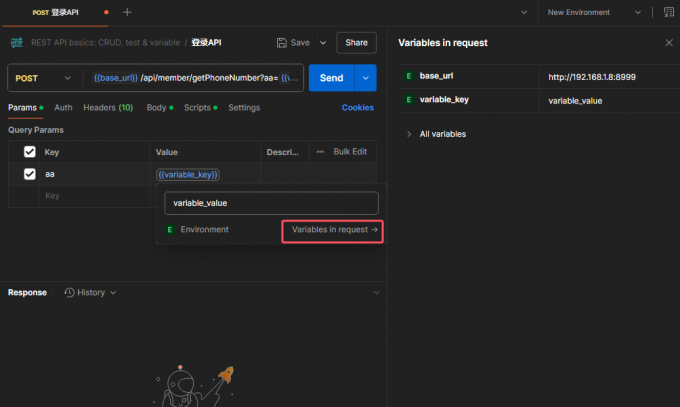The image size is (680, 407).
Task: Open the Save options dropdown arrow
Action: click(323, 43)
